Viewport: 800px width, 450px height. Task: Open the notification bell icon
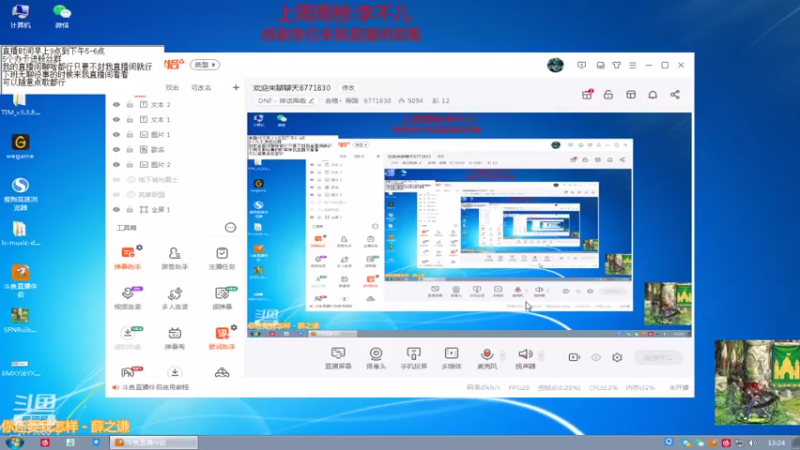pos(653,94)
